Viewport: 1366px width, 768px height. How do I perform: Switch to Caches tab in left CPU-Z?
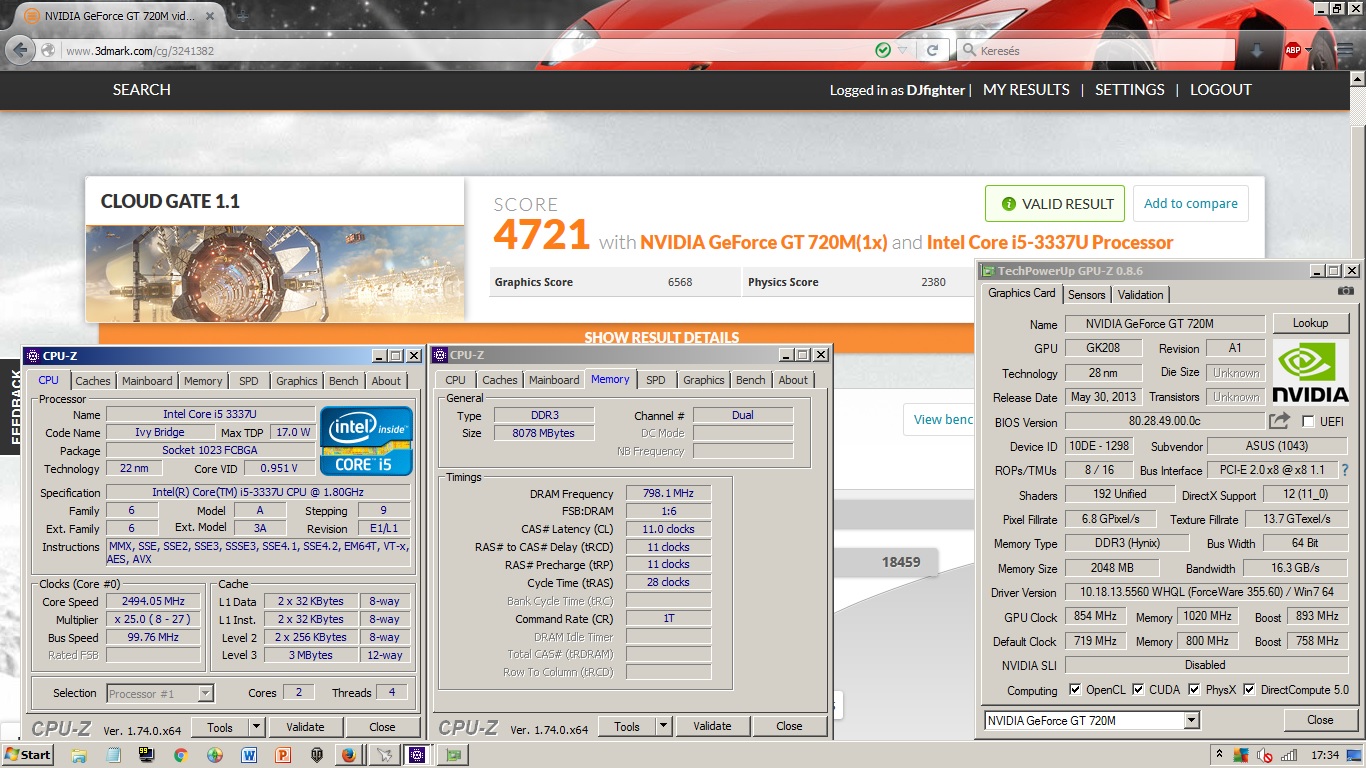point(93,381)
